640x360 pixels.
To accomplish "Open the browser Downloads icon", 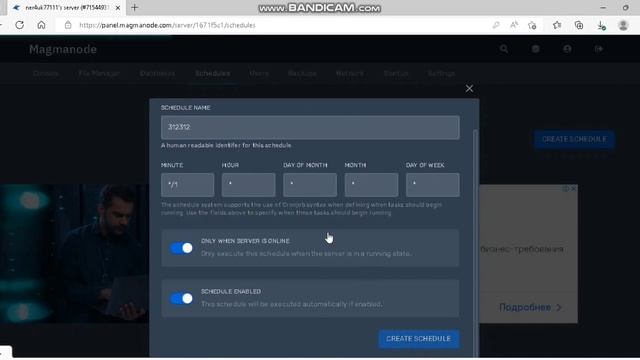I will pyautogui.click(x=601, y=25).
